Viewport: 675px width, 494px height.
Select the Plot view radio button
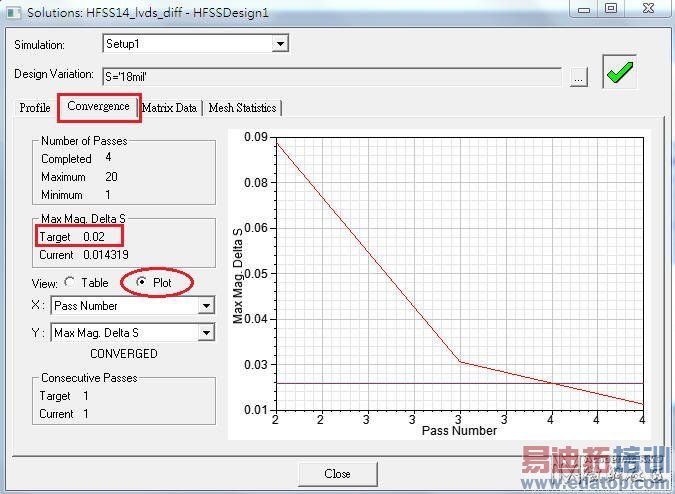(x=140, y=282)
